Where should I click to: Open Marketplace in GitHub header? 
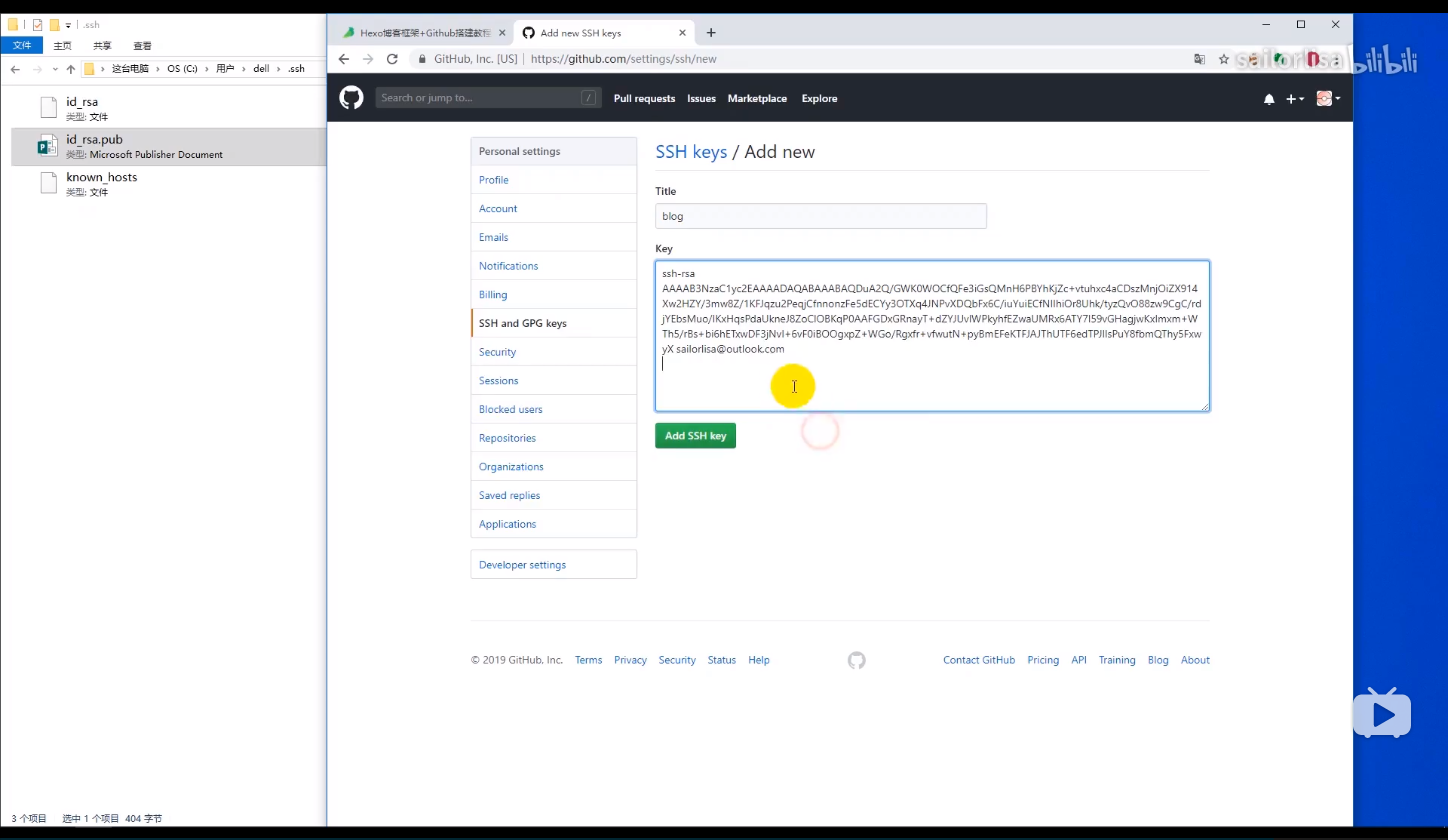[x=757, y=98]
